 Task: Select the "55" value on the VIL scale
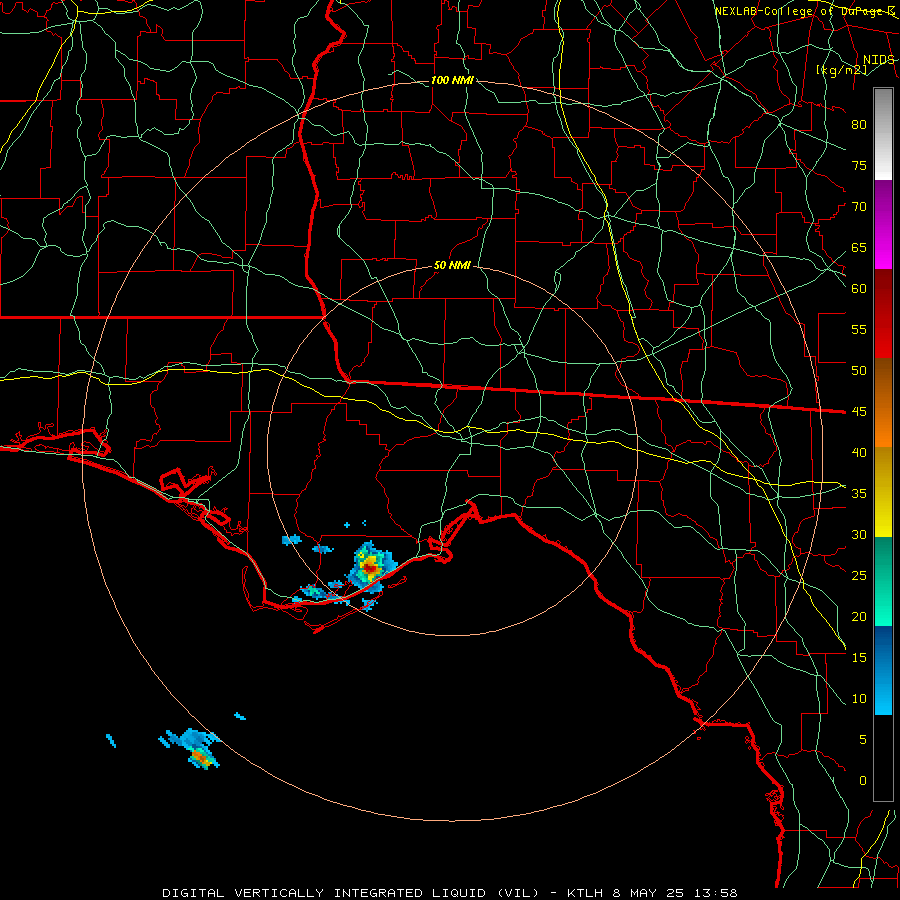(x=859, y=329)
